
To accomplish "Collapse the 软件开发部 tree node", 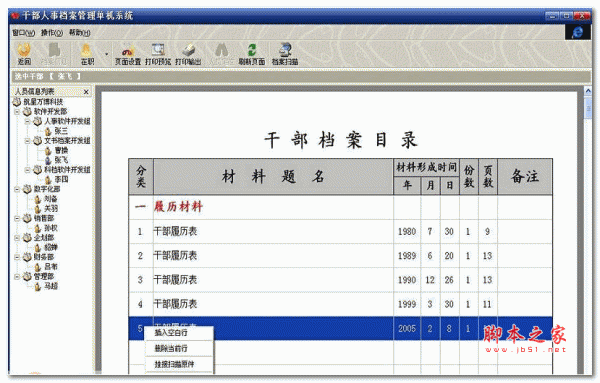I will tap(17, 112).
